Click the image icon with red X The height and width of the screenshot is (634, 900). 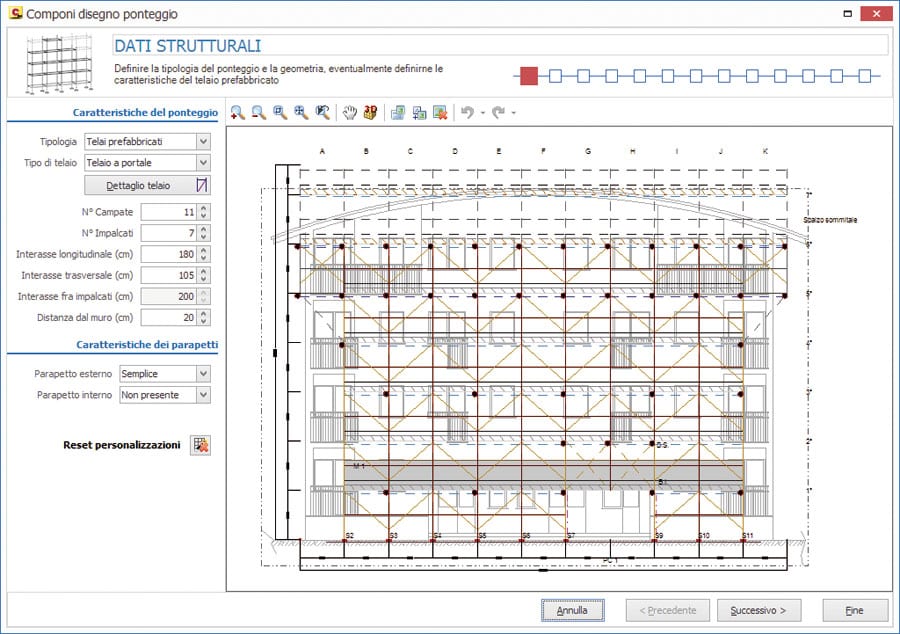pyautogui.click(x=440, y=113)
